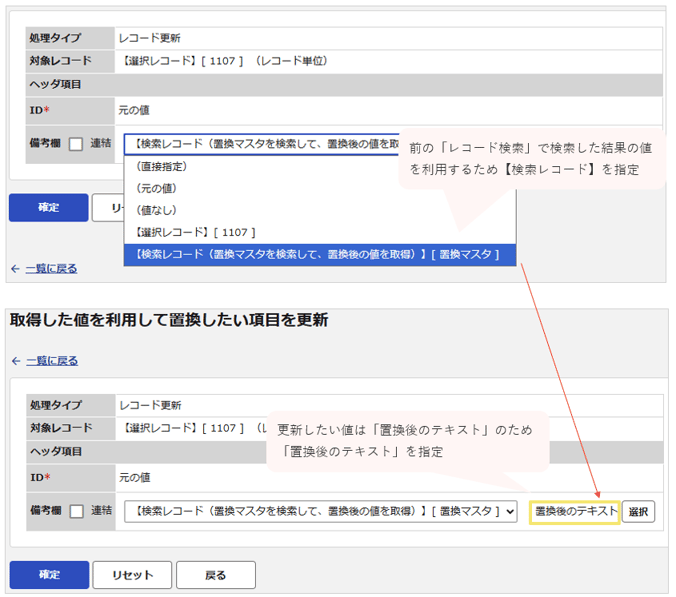Screen dimensions: 676x597
Task: Click the open 備考欄 combo box at top
Action: pos(262,144)
